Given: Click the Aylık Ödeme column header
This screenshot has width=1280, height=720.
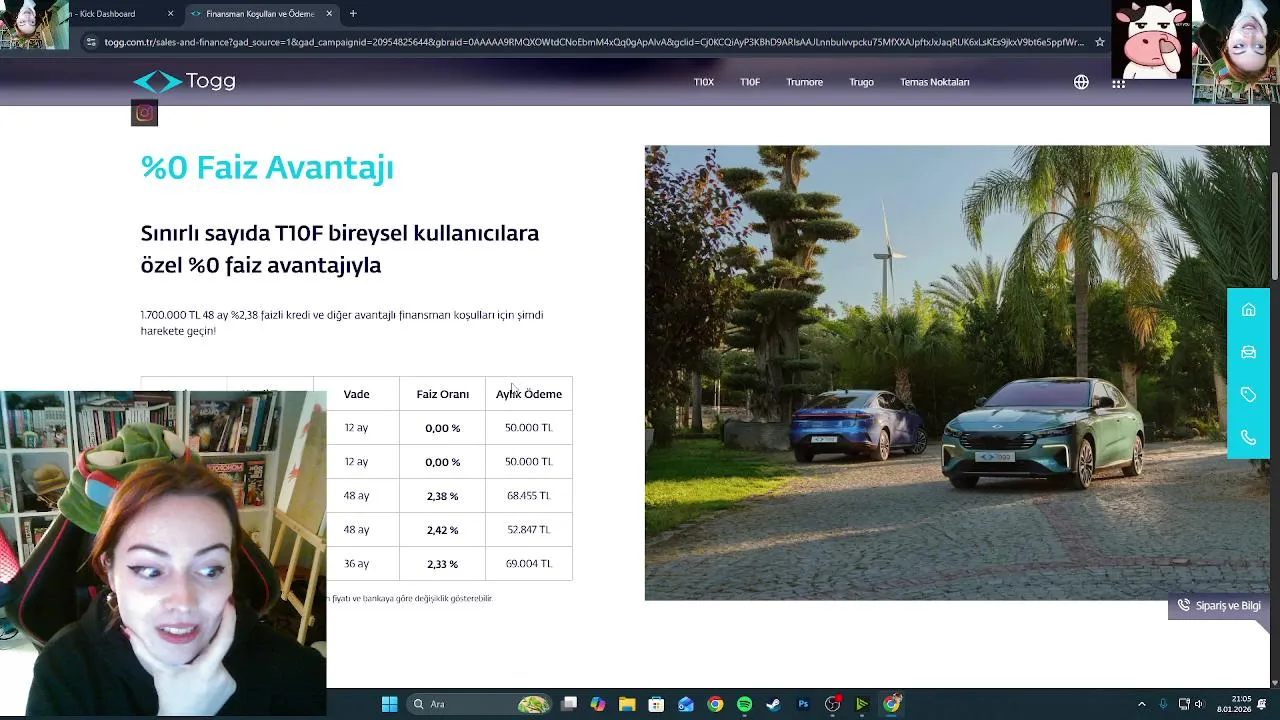Looking at the screenshot, I should coord(529,394).
